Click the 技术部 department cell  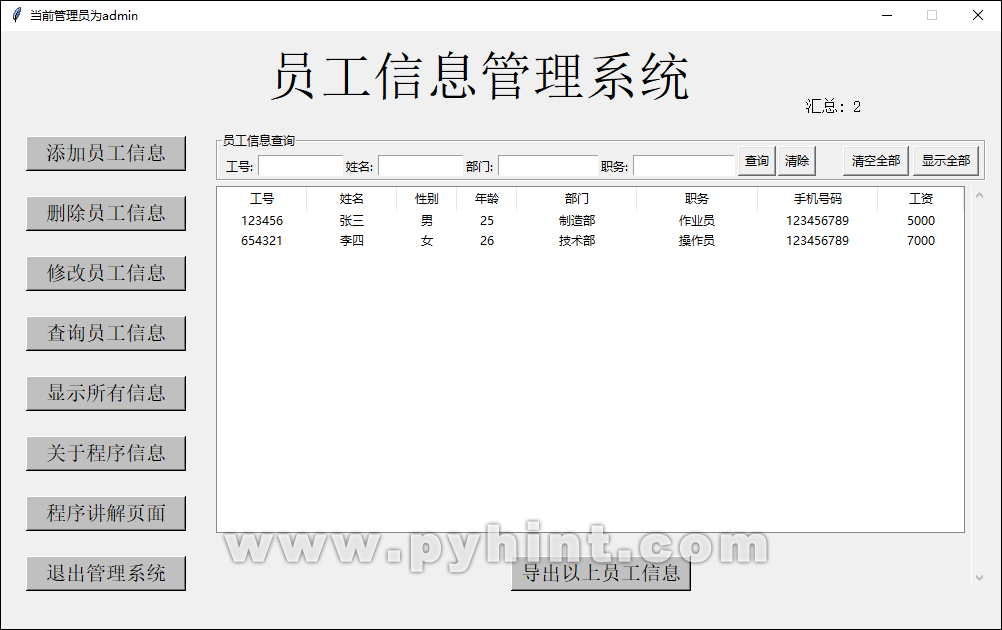coord(576,241)
